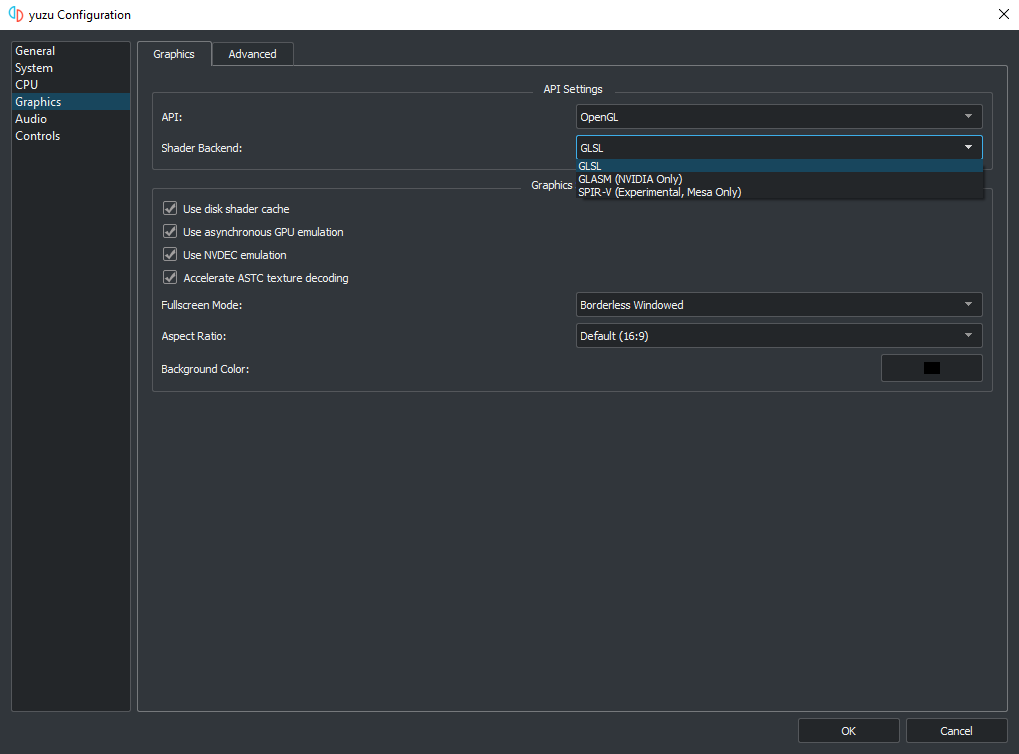The image size is (1019, 754).
Task: Close the yuzu Configuration window
Action: tap(1003, 14)
